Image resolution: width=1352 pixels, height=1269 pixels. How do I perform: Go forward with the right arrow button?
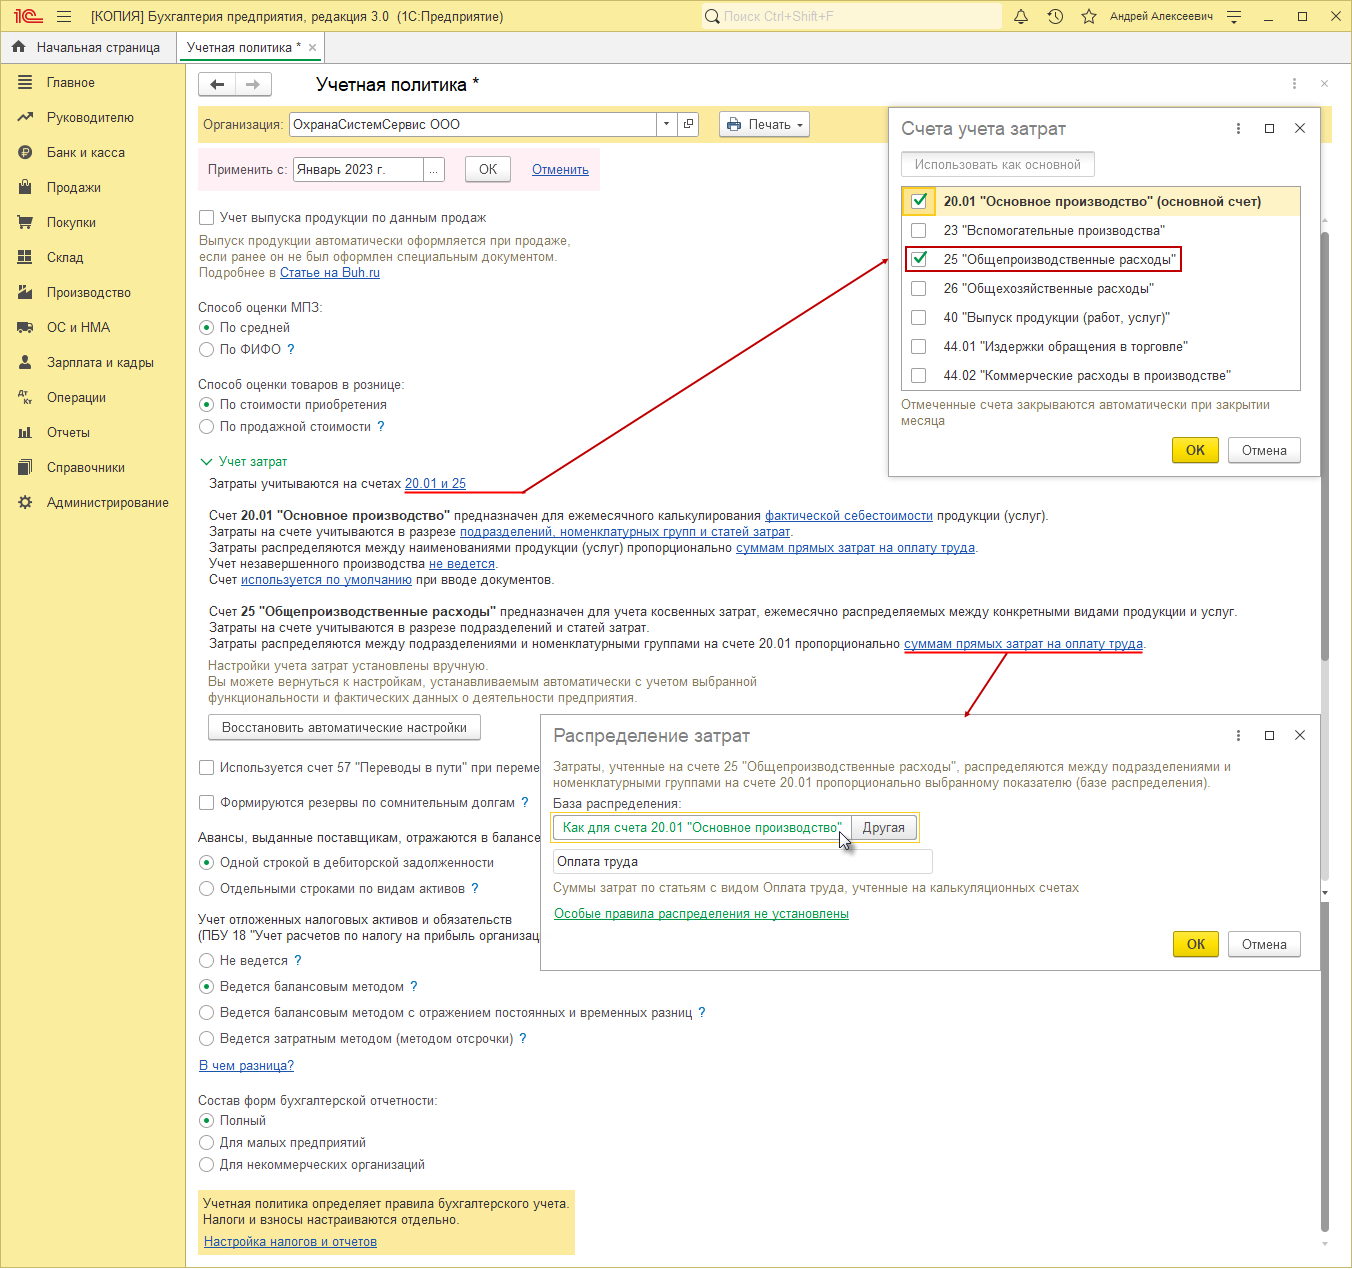point(253,85)
